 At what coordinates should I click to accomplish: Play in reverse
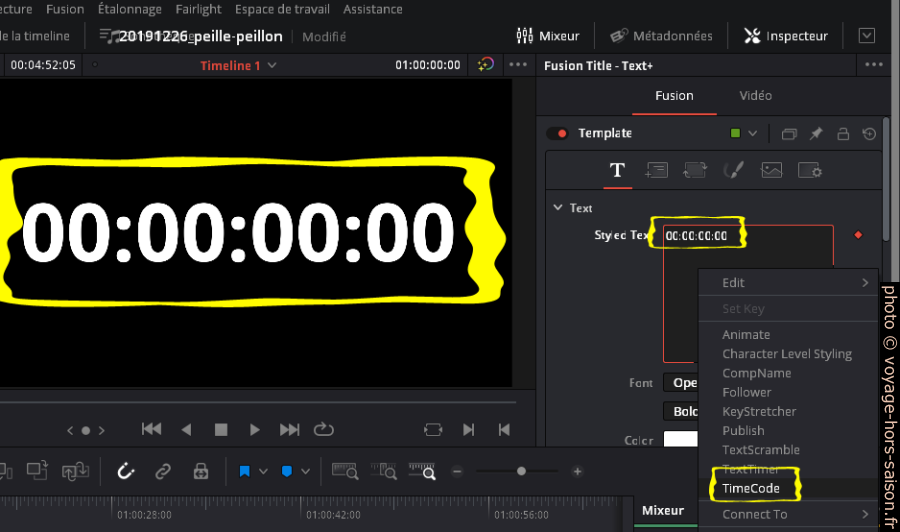186,429
